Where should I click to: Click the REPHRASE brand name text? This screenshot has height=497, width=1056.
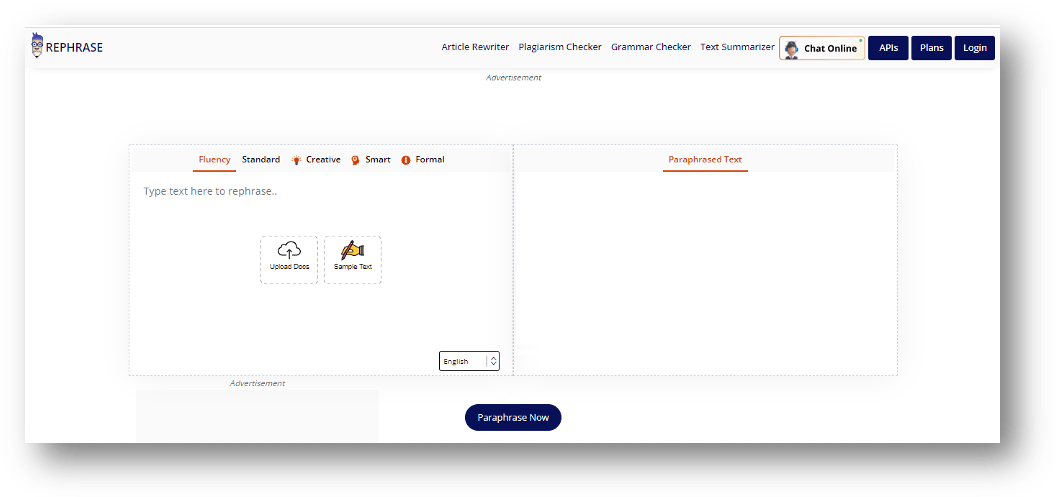click(x=74, y=48)
